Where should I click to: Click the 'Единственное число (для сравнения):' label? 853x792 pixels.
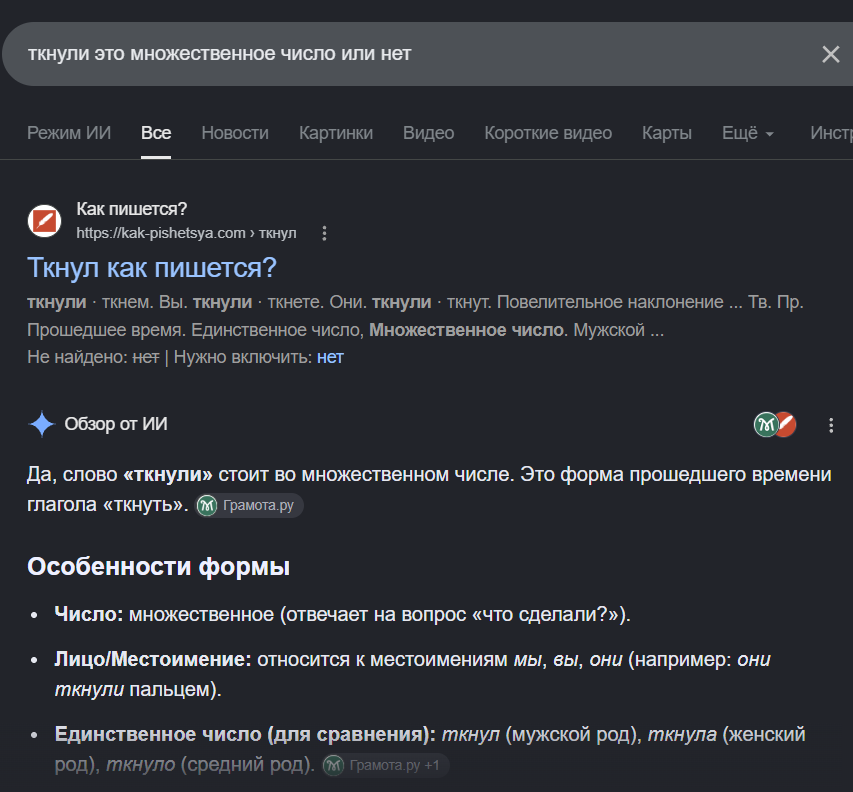coord(245,735)
